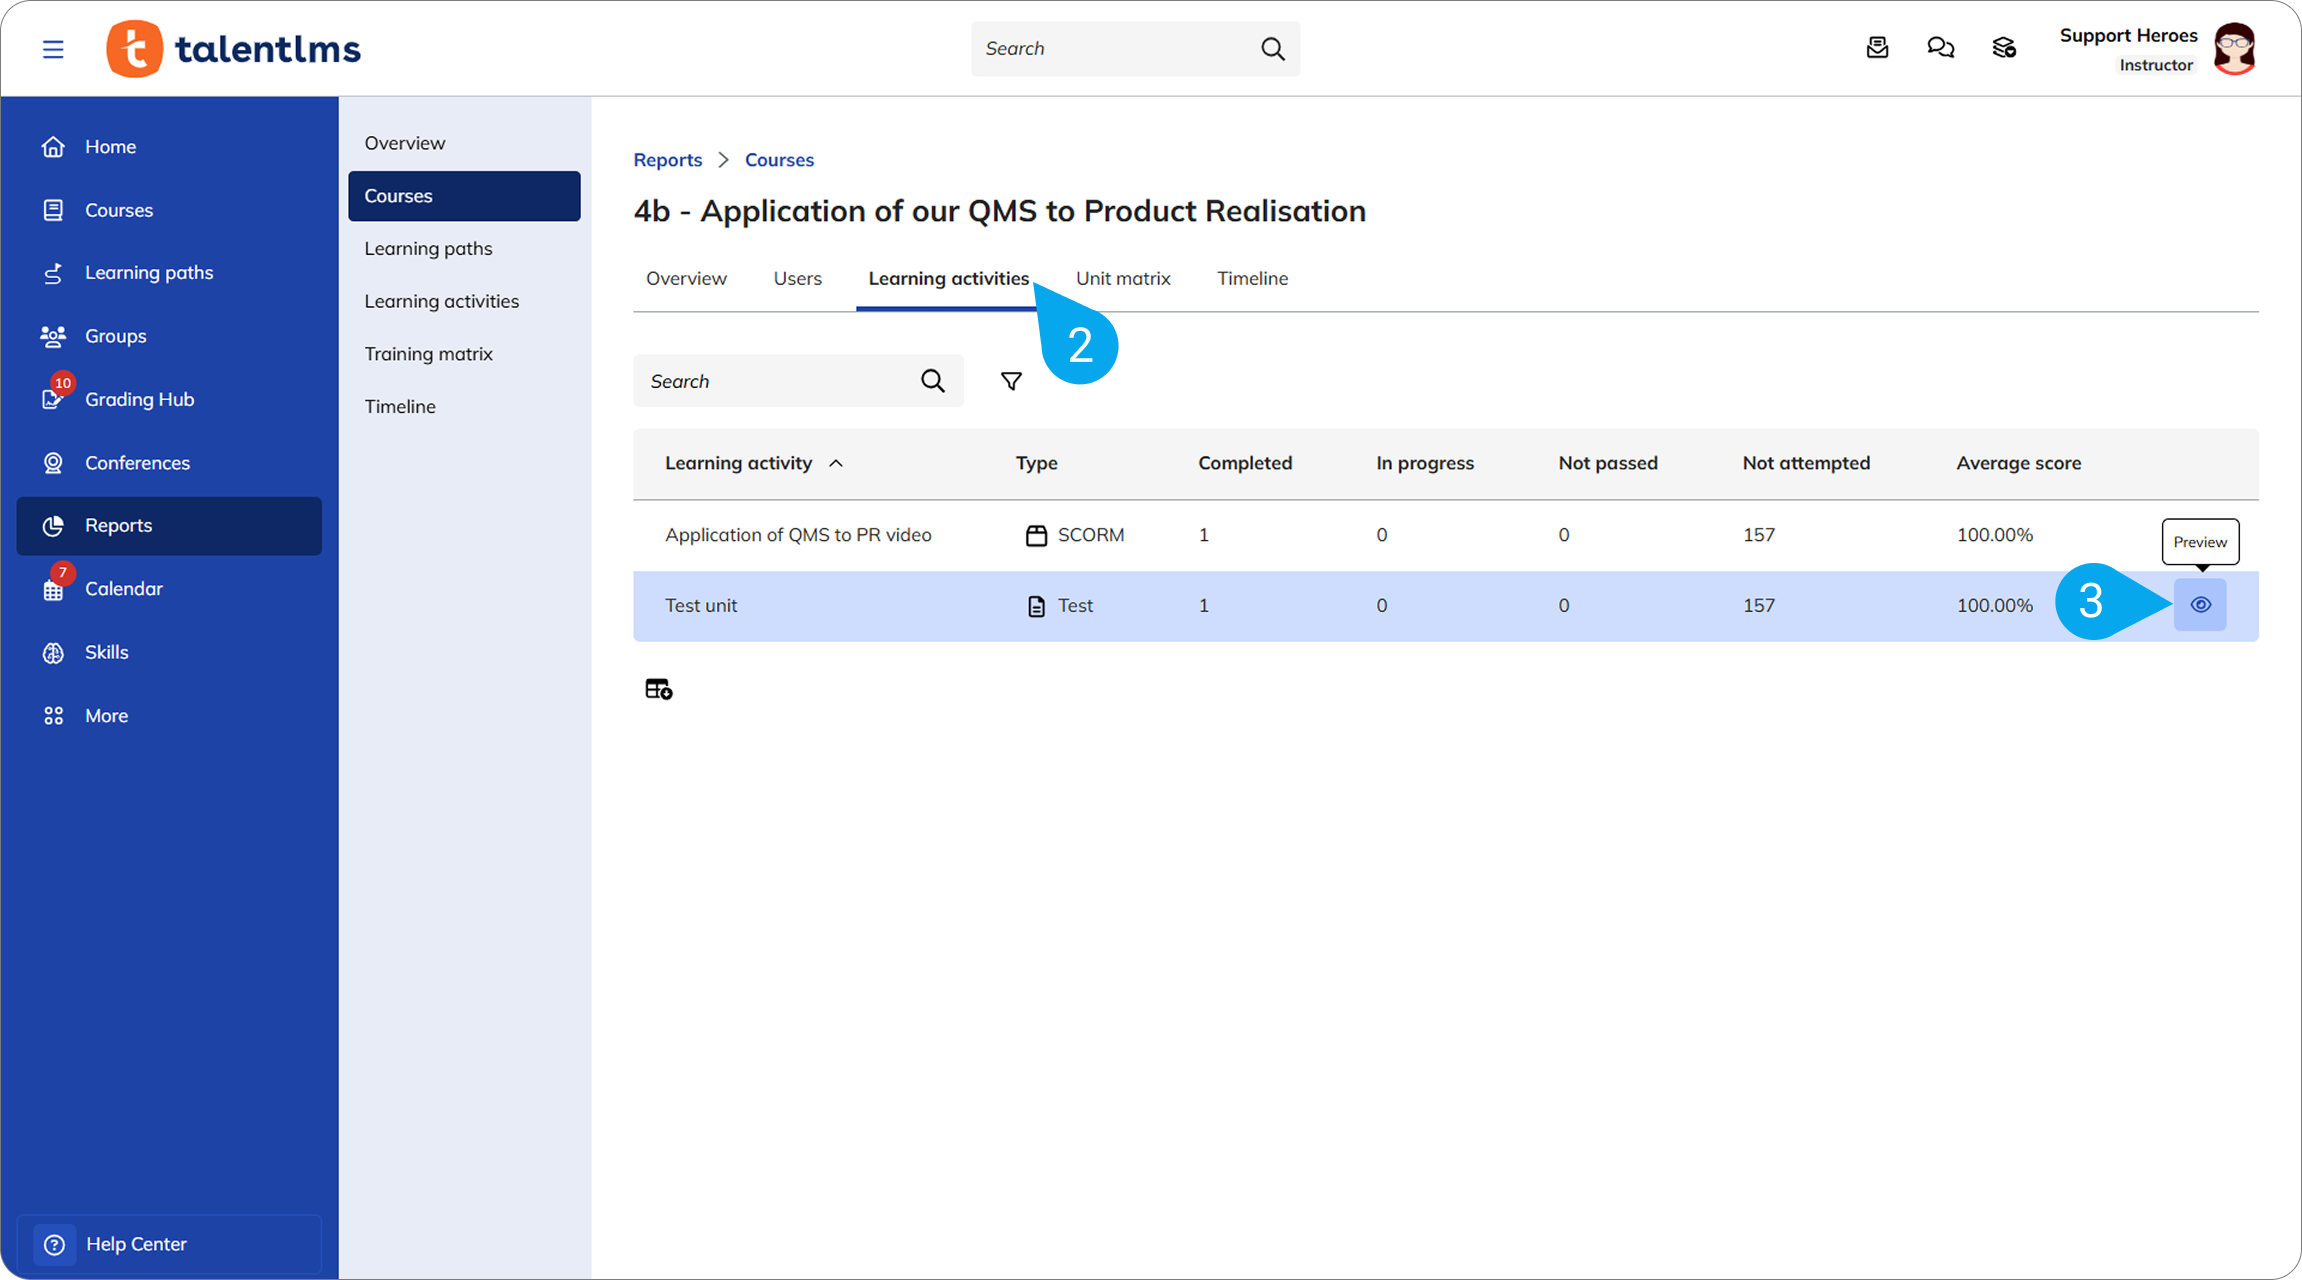Viewport: 2302px width, 1280px height.
Task: Open the hamburger menu icon
Action: click(x=53, y=49)
